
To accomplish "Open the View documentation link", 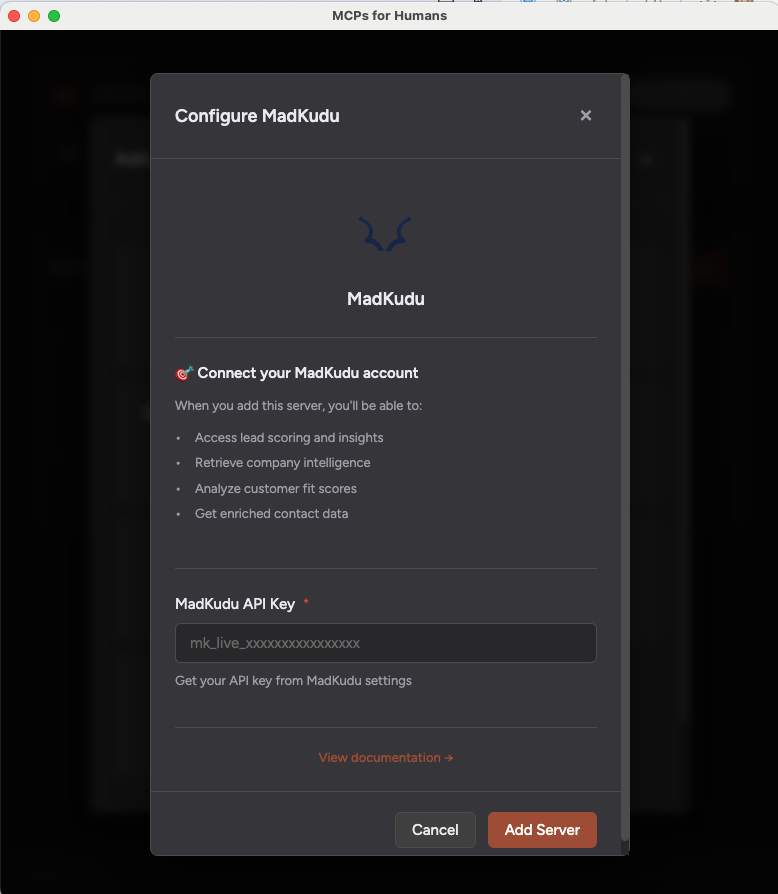I will point(385,758).
